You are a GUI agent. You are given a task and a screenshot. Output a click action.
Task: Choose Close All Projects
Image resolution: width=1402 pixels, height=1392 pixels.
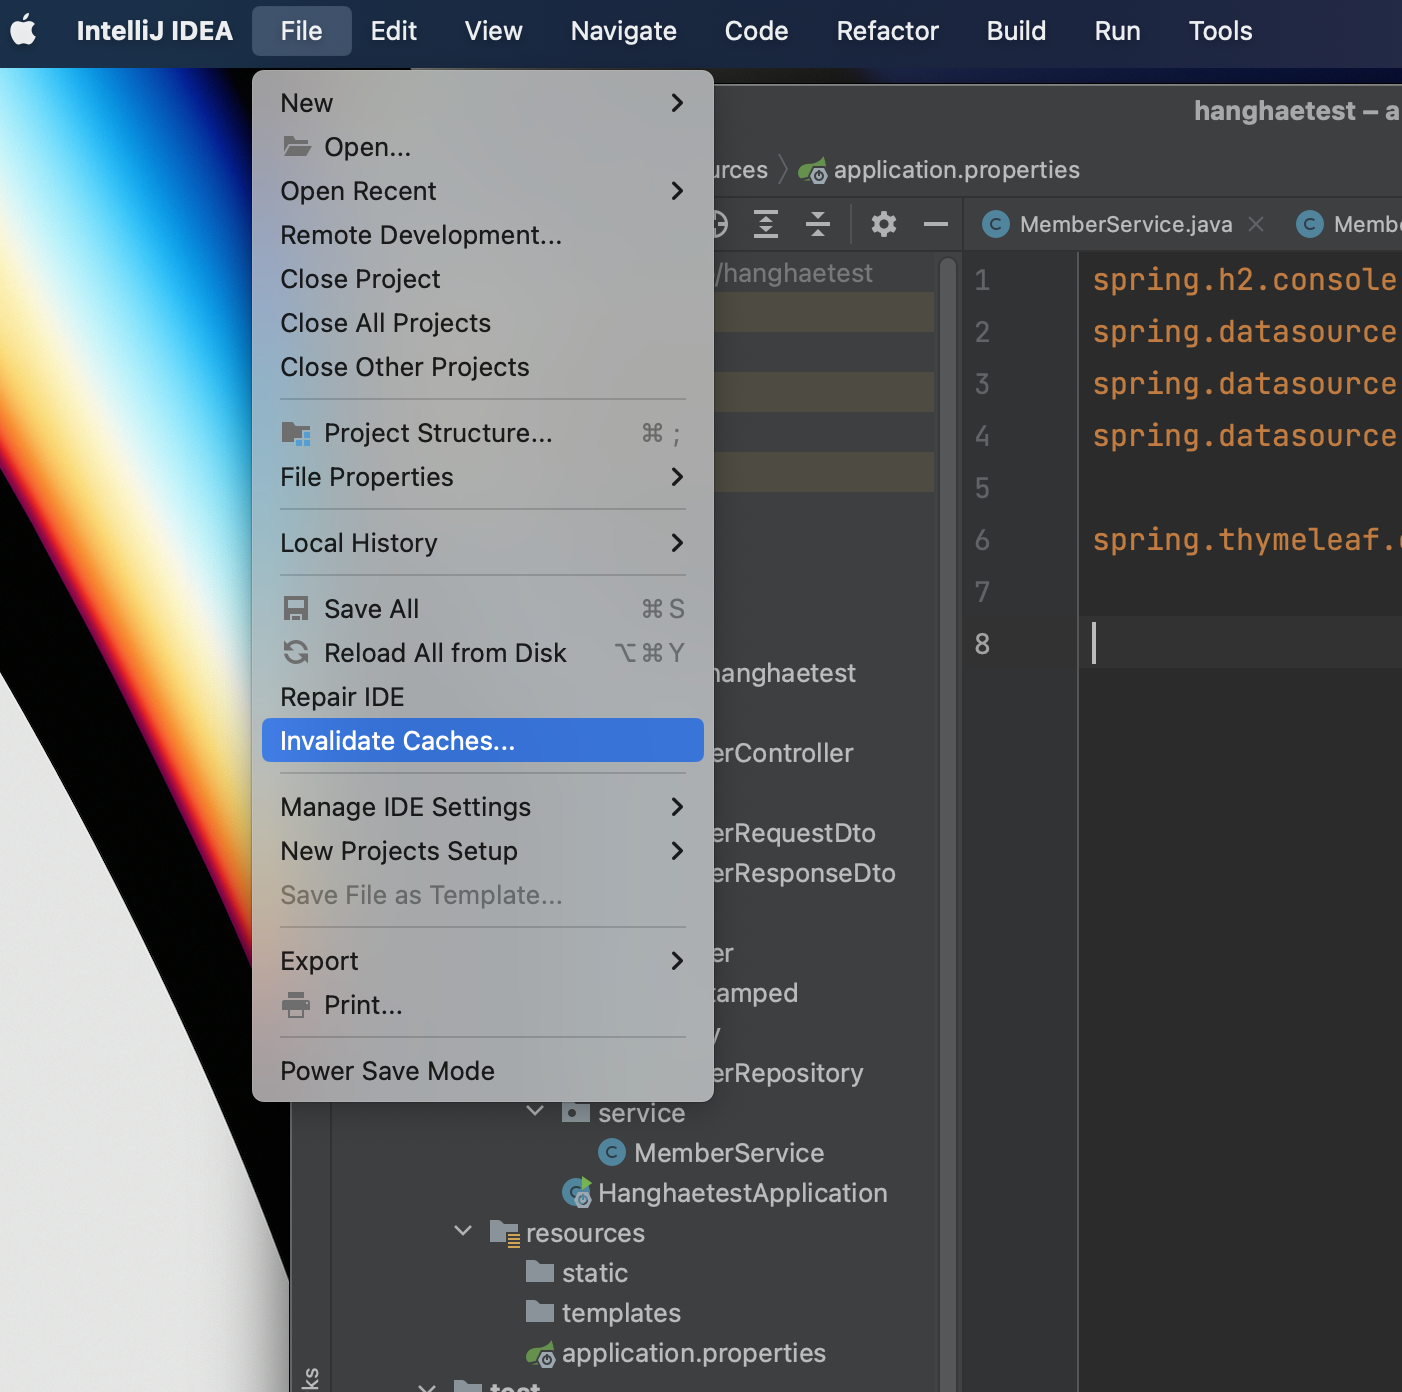click(x=483, y=323)
